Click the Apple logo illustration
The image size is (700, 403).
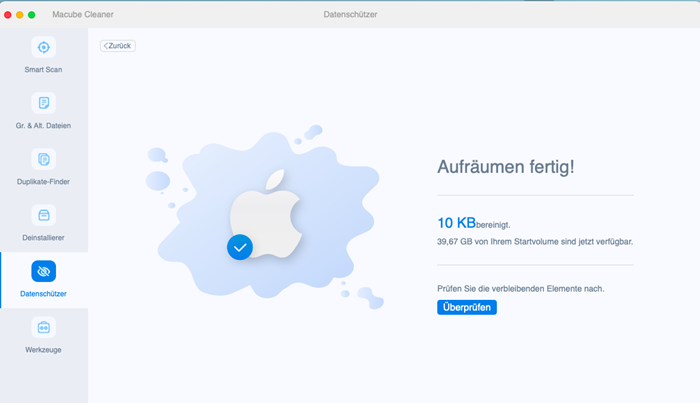[x=266, y=213]
